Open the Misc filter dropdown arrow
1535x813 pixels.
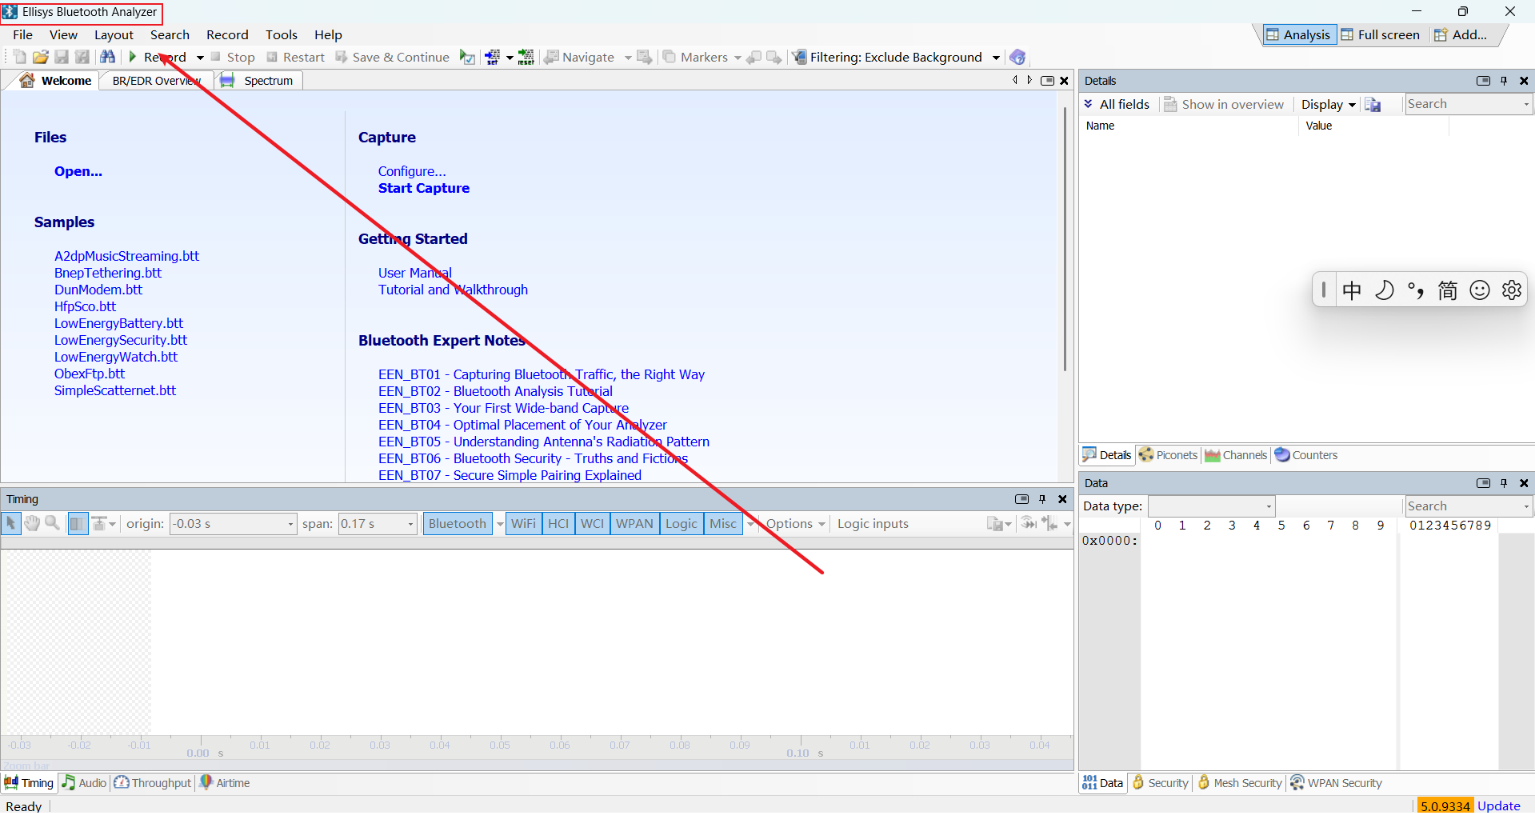(x=750, y=524)
